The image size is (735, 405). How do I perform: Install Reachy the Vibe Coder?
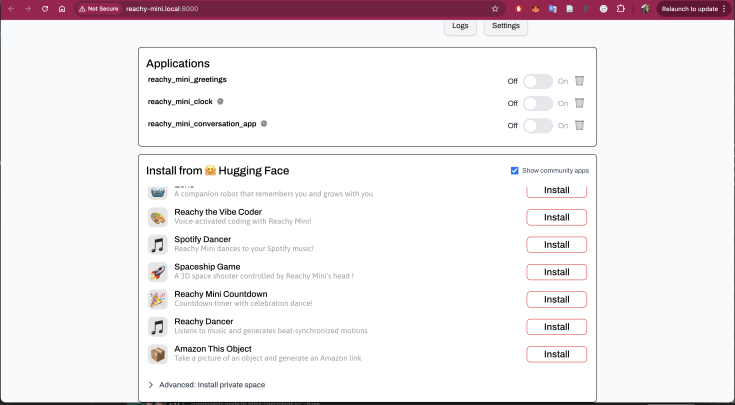(556, 217)
